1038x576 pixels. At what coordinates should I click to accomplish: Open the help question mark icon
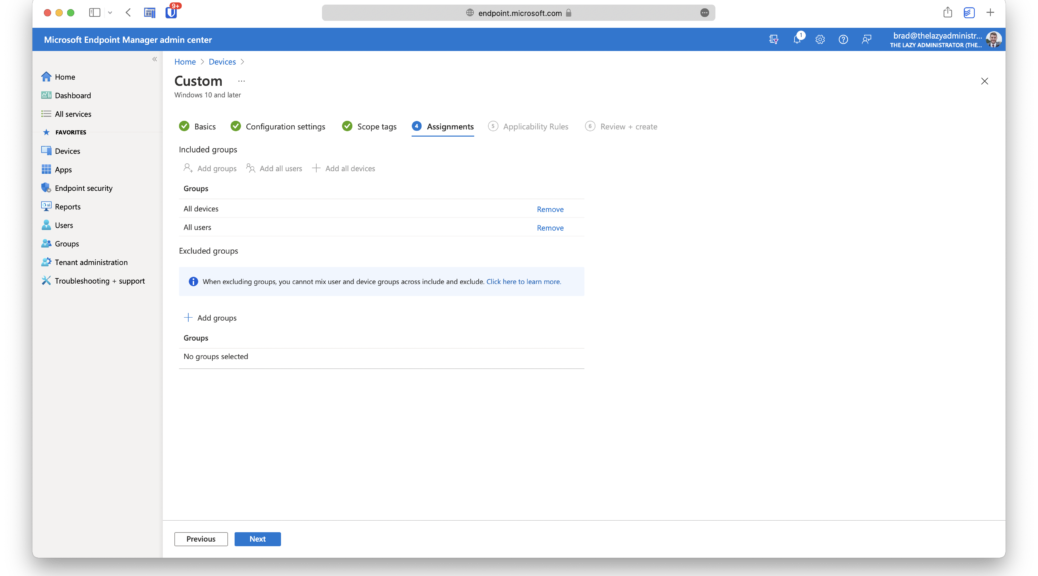coord(843,40)
